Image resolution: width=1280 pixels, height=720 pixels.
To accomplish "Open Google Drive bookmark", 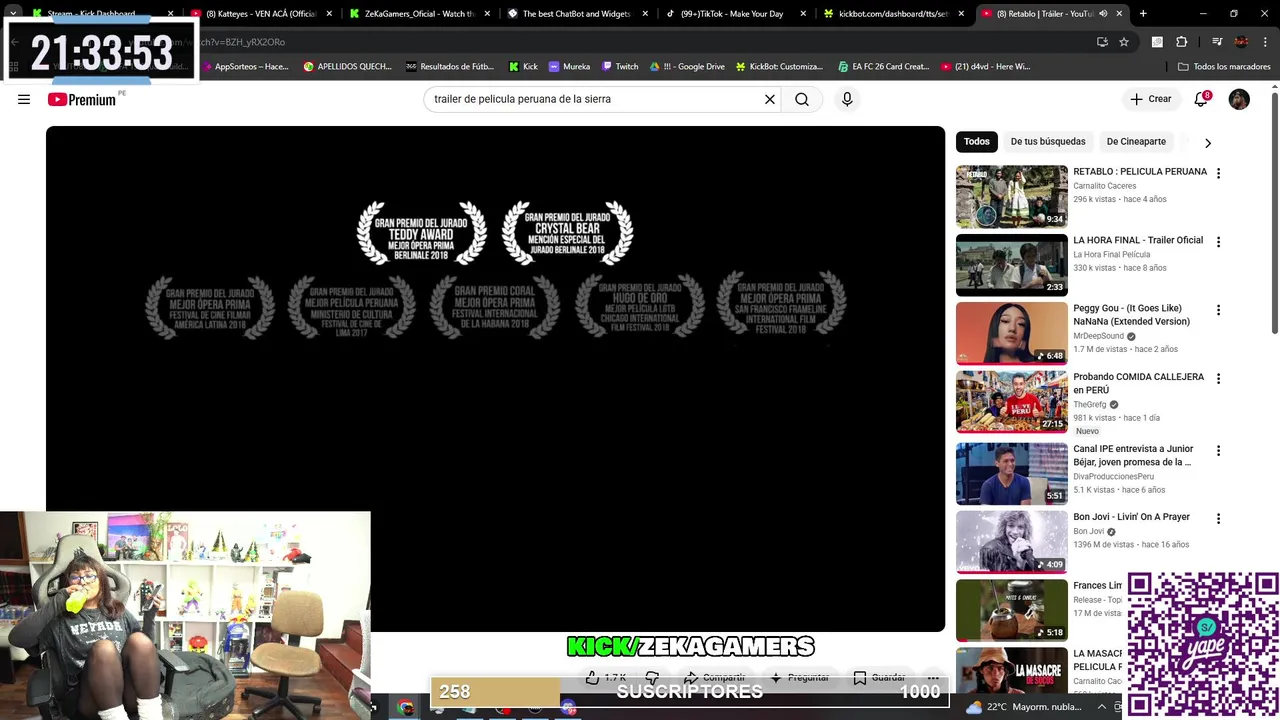I will [687, 67].
